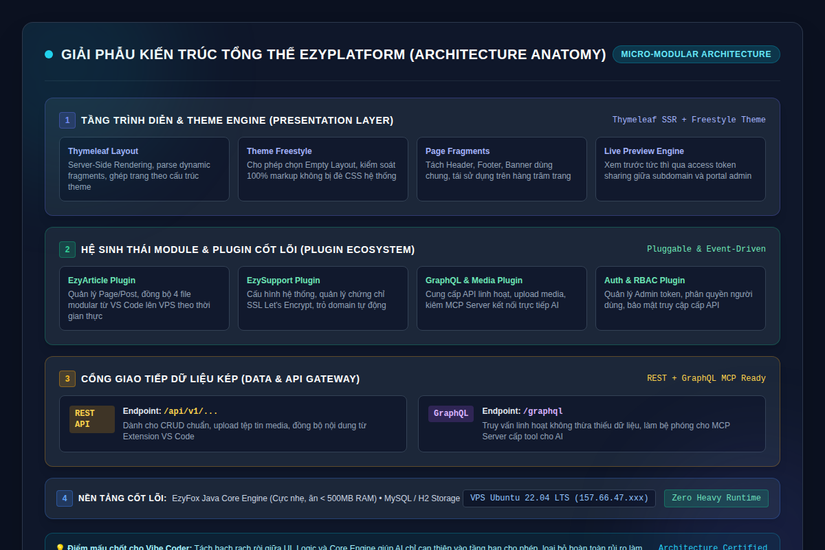Select the number 4 layer badge

[64, 498]
